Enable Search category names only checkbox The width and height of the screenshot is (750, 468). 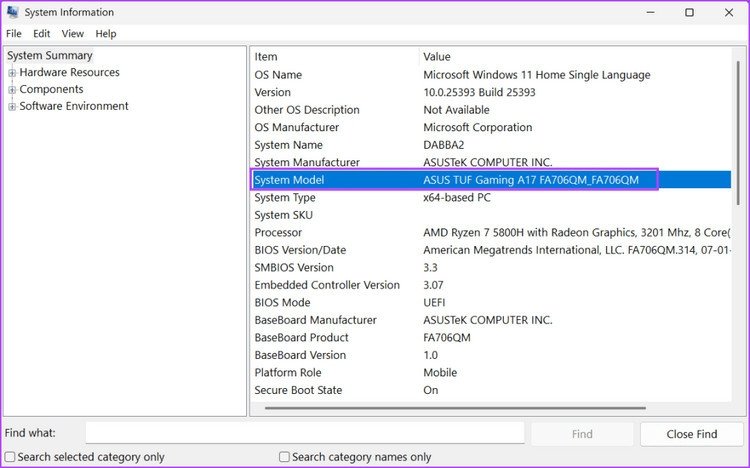click(x=285, y=457)
